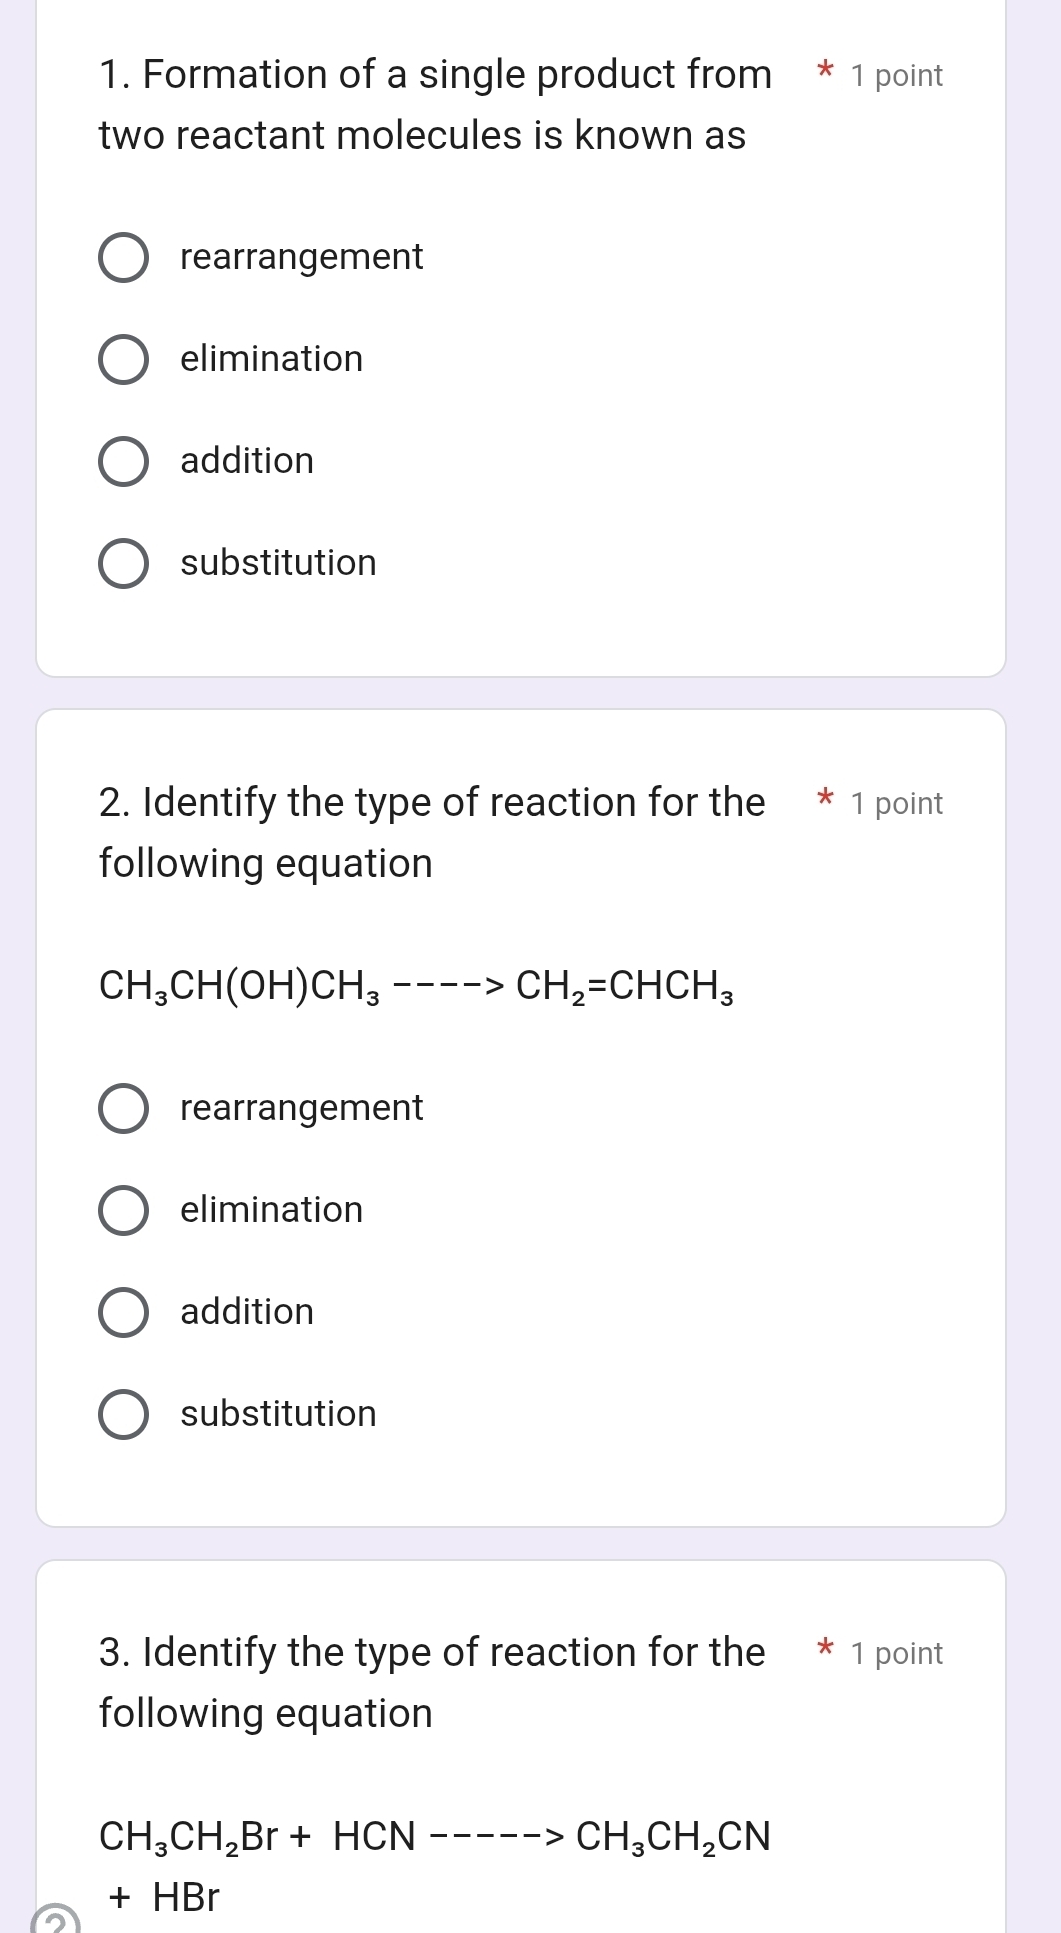
Task: Click the red required asterisk on question 3
Action: (x=825, y=1649)
